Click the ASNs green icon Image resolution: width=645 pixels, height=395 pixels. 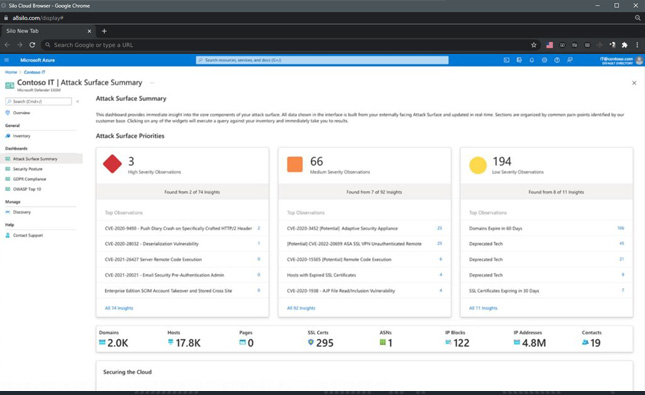(x=383, y=342)
